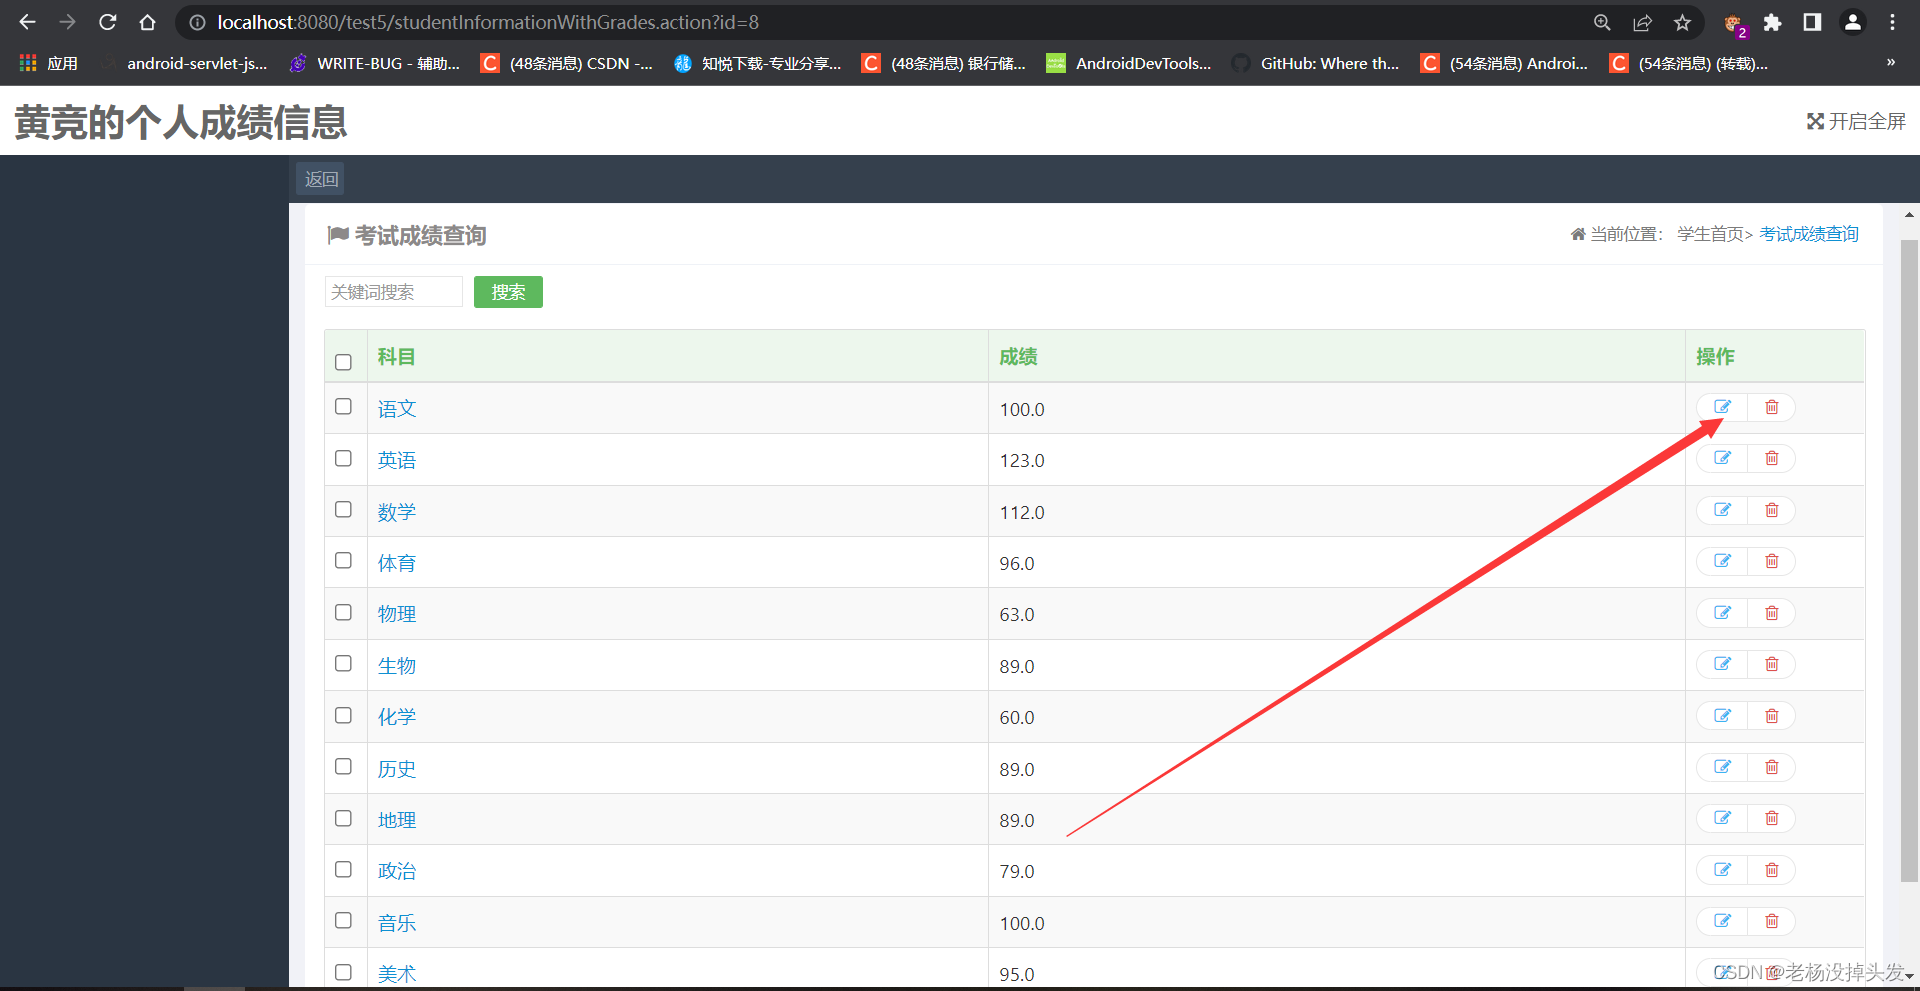Edit the 语文 score row
1920x991 pixels.
coord(1722,407)
